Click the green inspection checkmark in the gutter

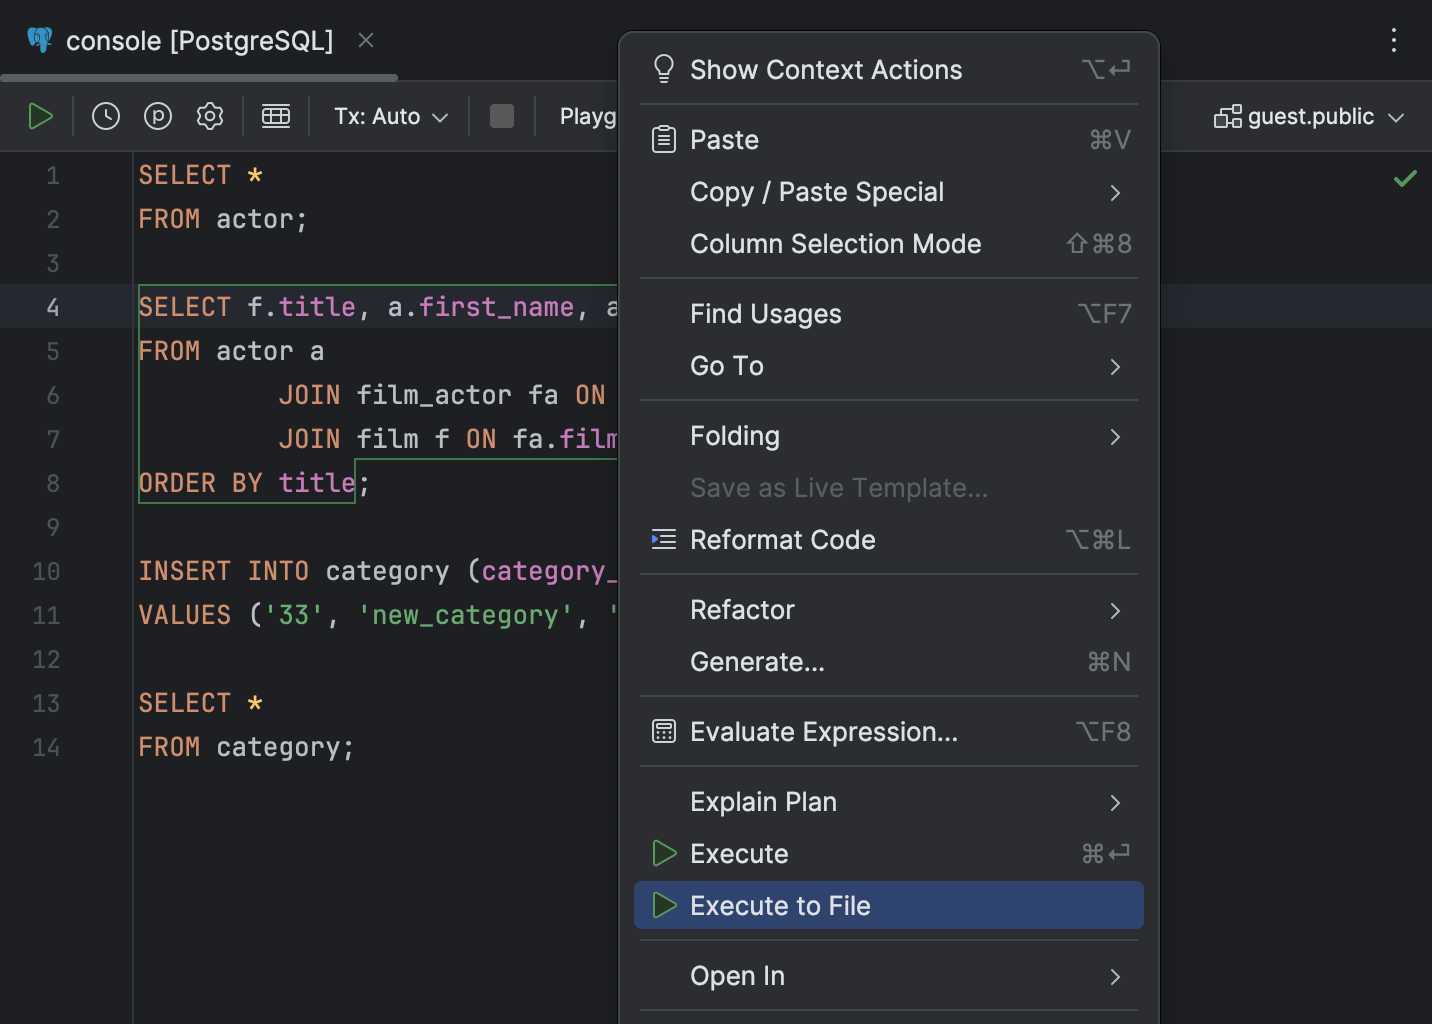(x=1404, y=178)
